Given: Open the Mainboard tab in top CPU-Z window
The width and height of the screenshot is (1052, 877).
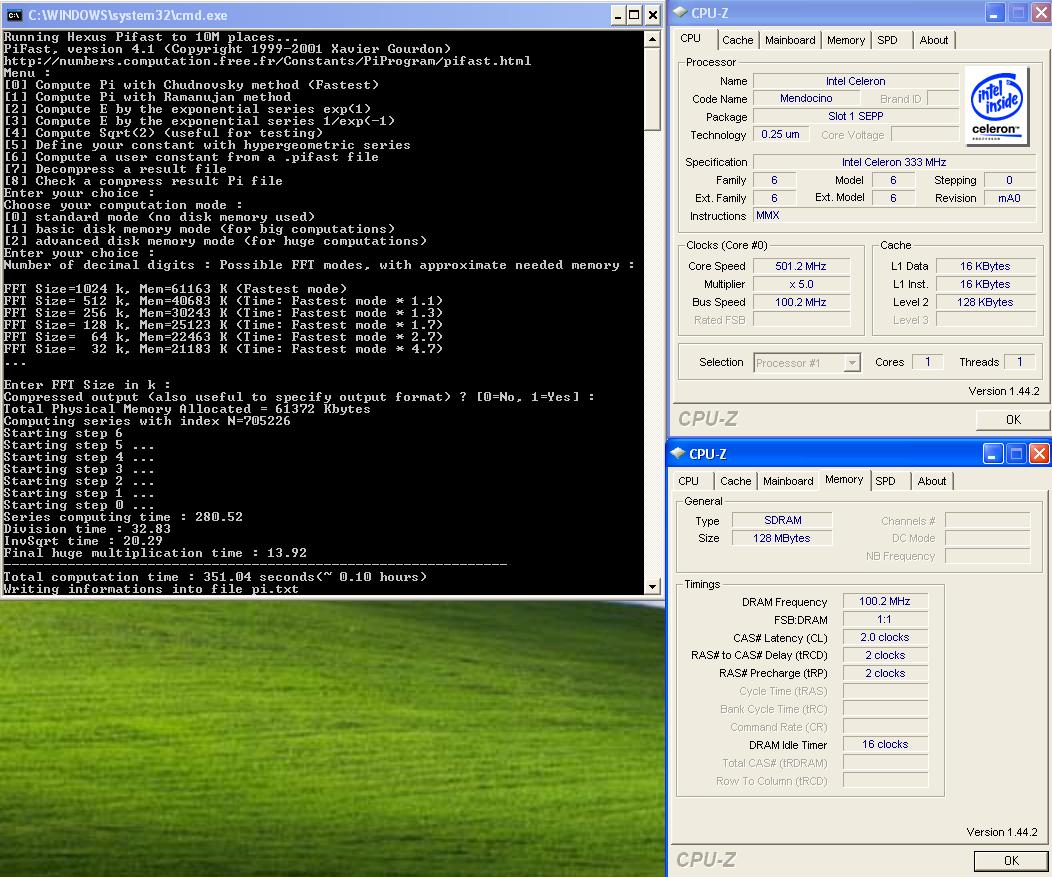Looking at the screenshot, I should click(790, 40).
